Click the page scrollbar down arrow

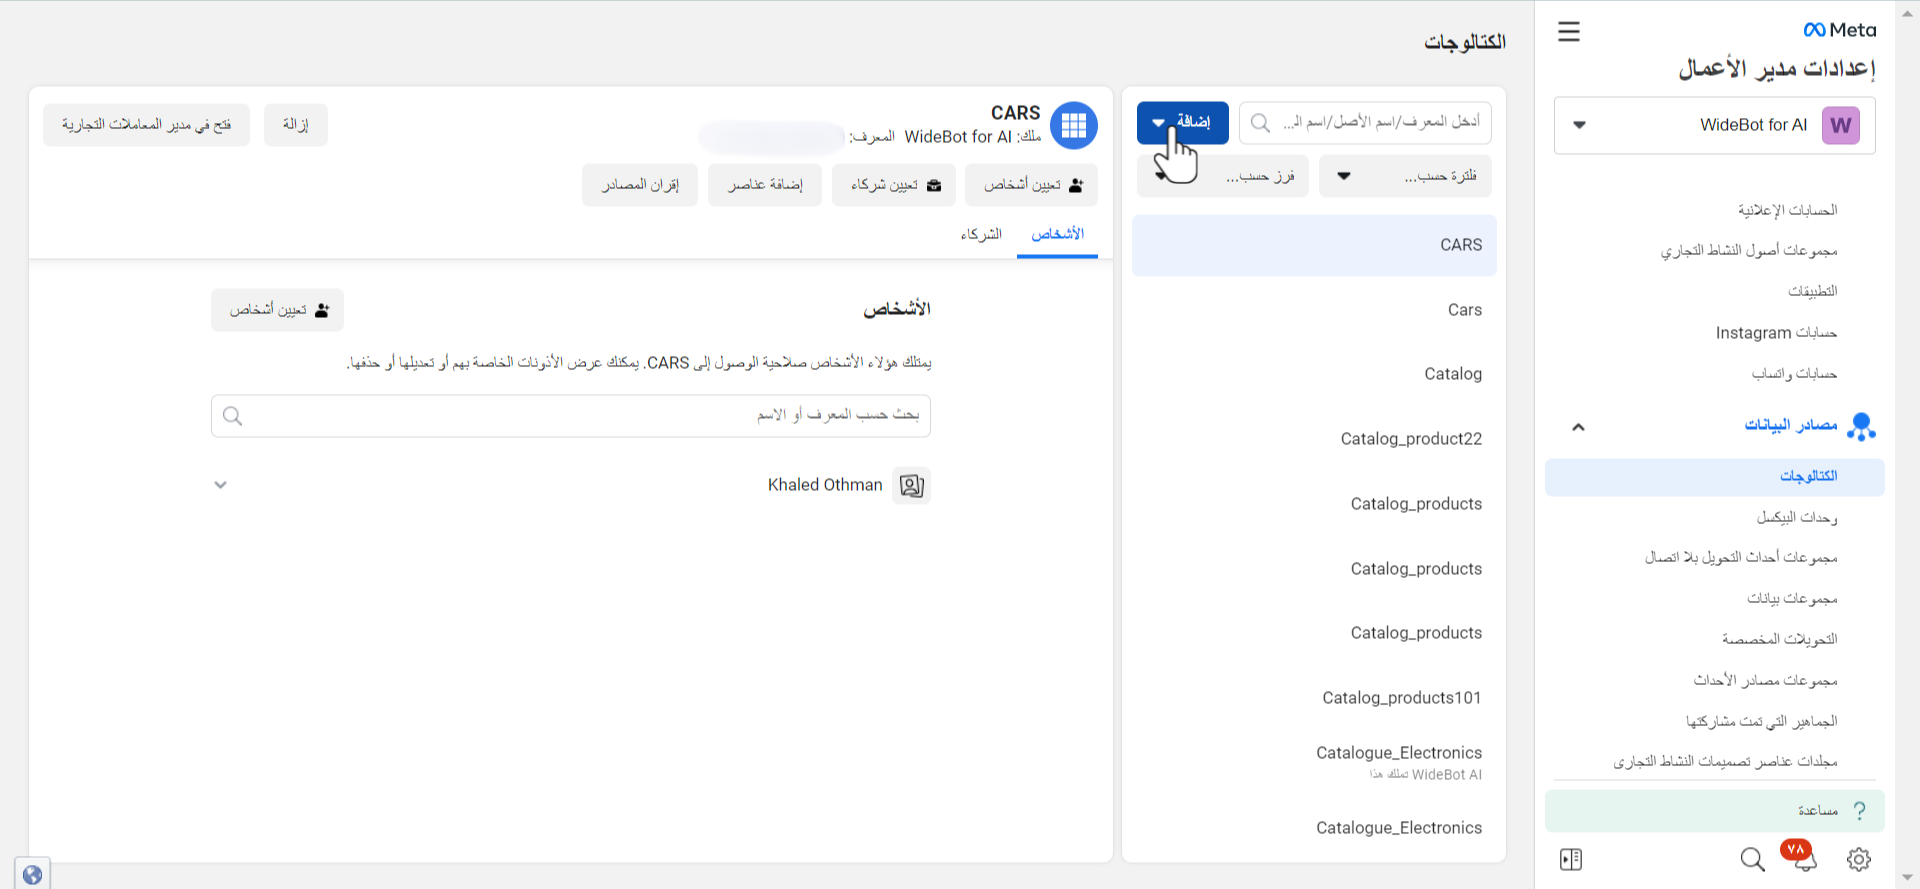point(1907,878)
